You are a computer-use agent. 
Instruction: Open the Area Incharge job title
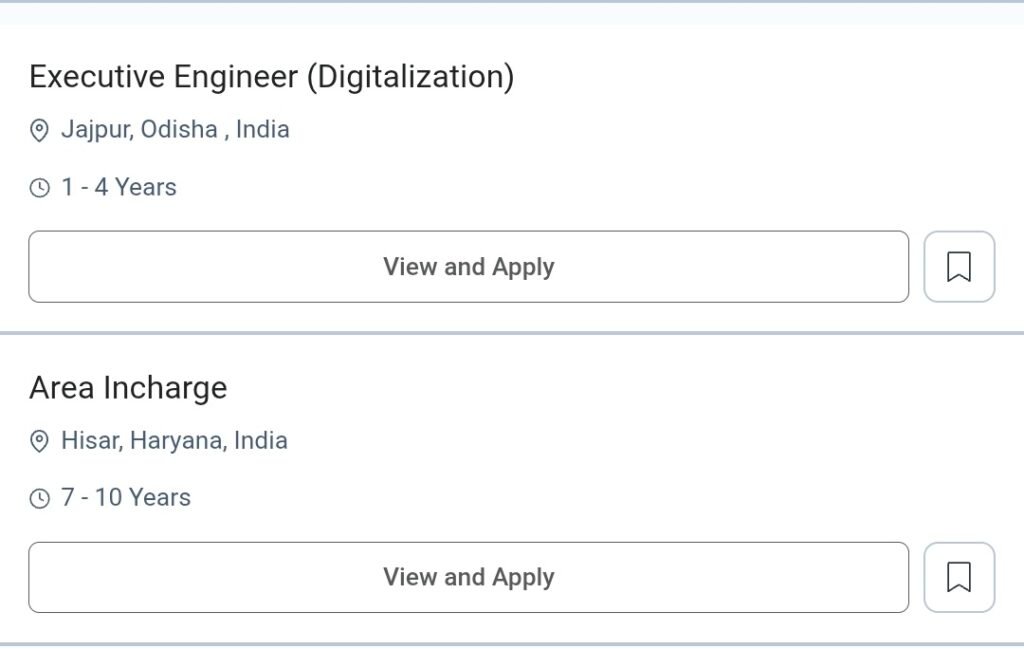click(128, 388)
